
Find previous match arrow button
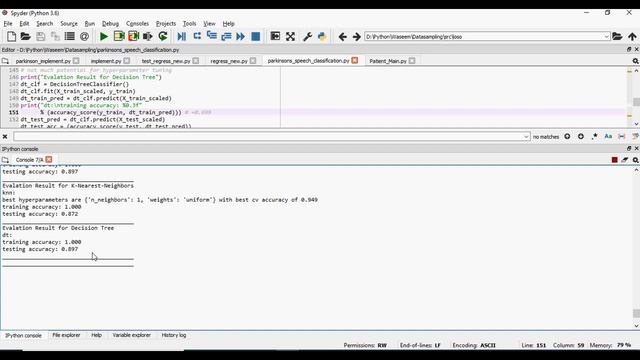[567, 136]
